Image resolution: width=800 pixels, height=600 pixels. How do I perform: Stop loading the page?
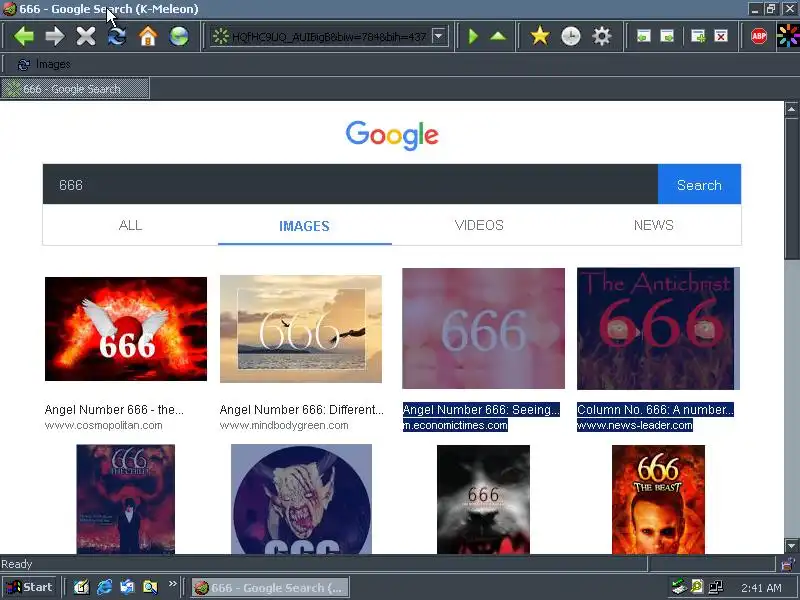coord(86,36)
